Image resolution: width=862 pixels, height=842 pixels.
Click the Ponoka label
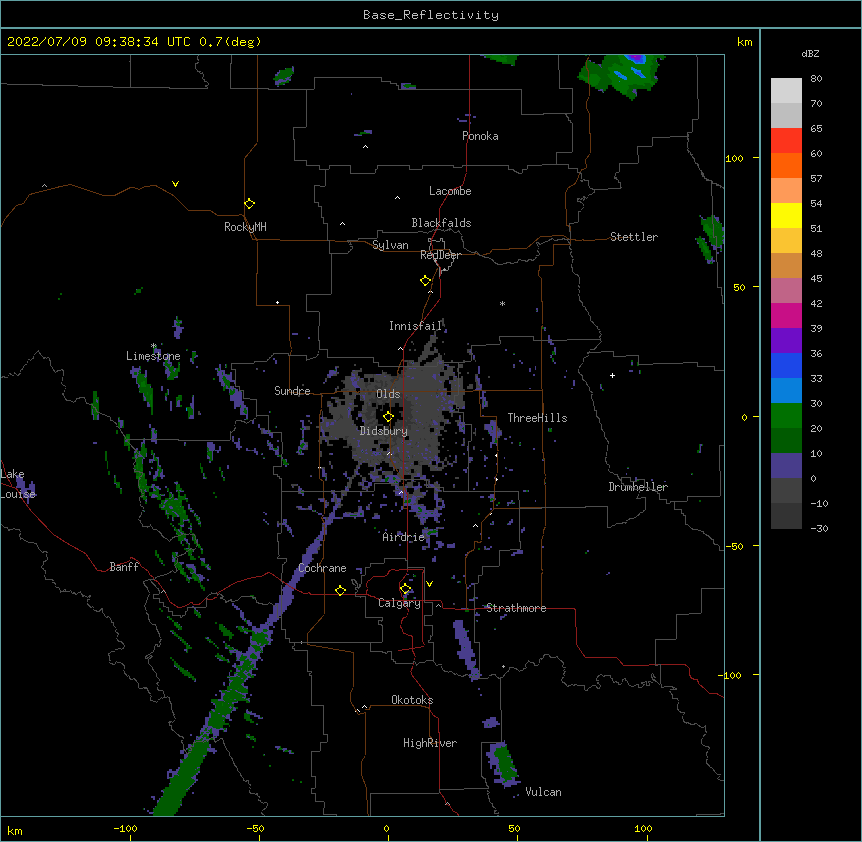click(x=480, y=136)
